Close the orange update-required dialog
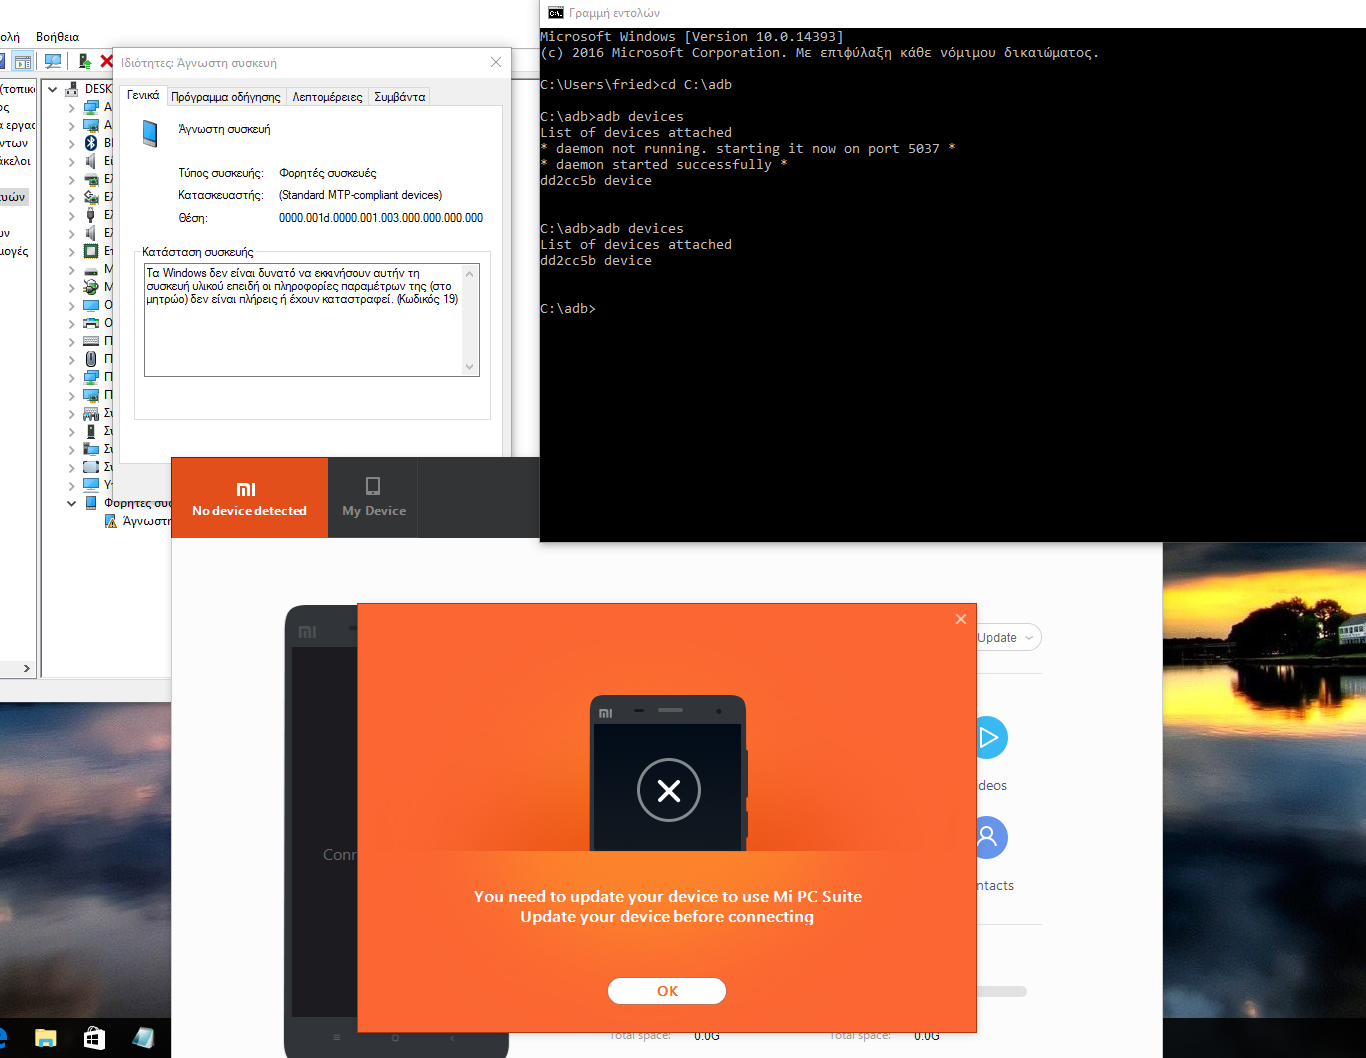This screenshot has height=1058, width=1366. (961, 619)
